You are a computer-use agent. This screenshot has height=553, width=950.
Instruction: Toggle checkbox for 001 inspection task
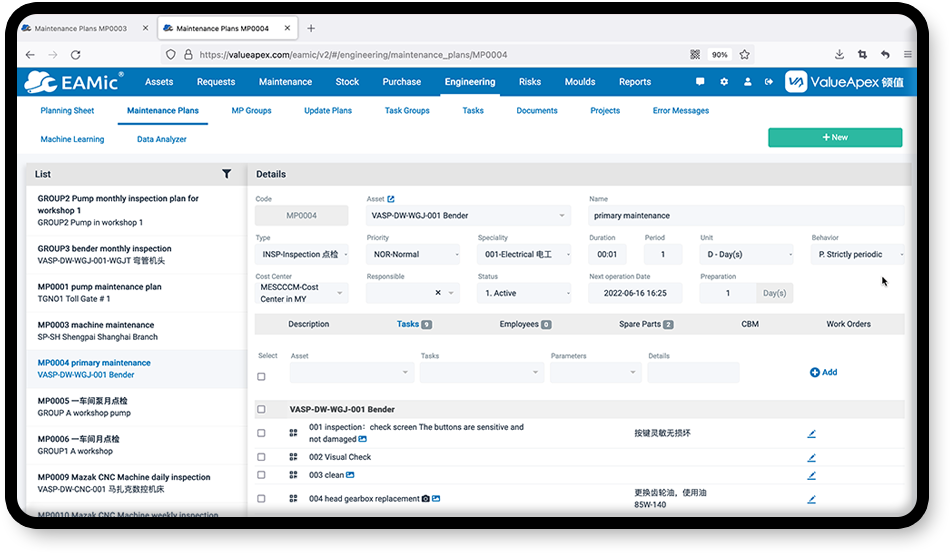point(261,433)
